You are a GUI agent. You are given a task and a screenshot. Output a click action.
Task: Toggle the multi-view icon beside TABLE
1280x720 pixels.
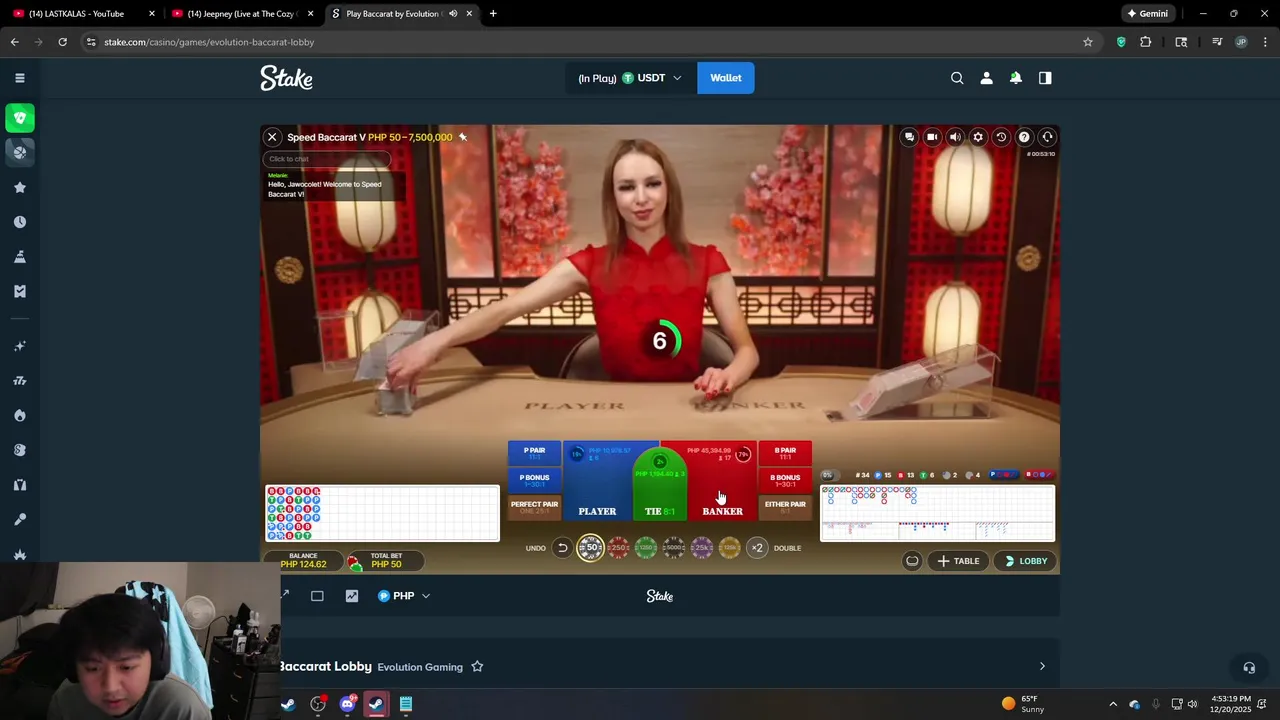pyautogui.click(x=912, y=561)
